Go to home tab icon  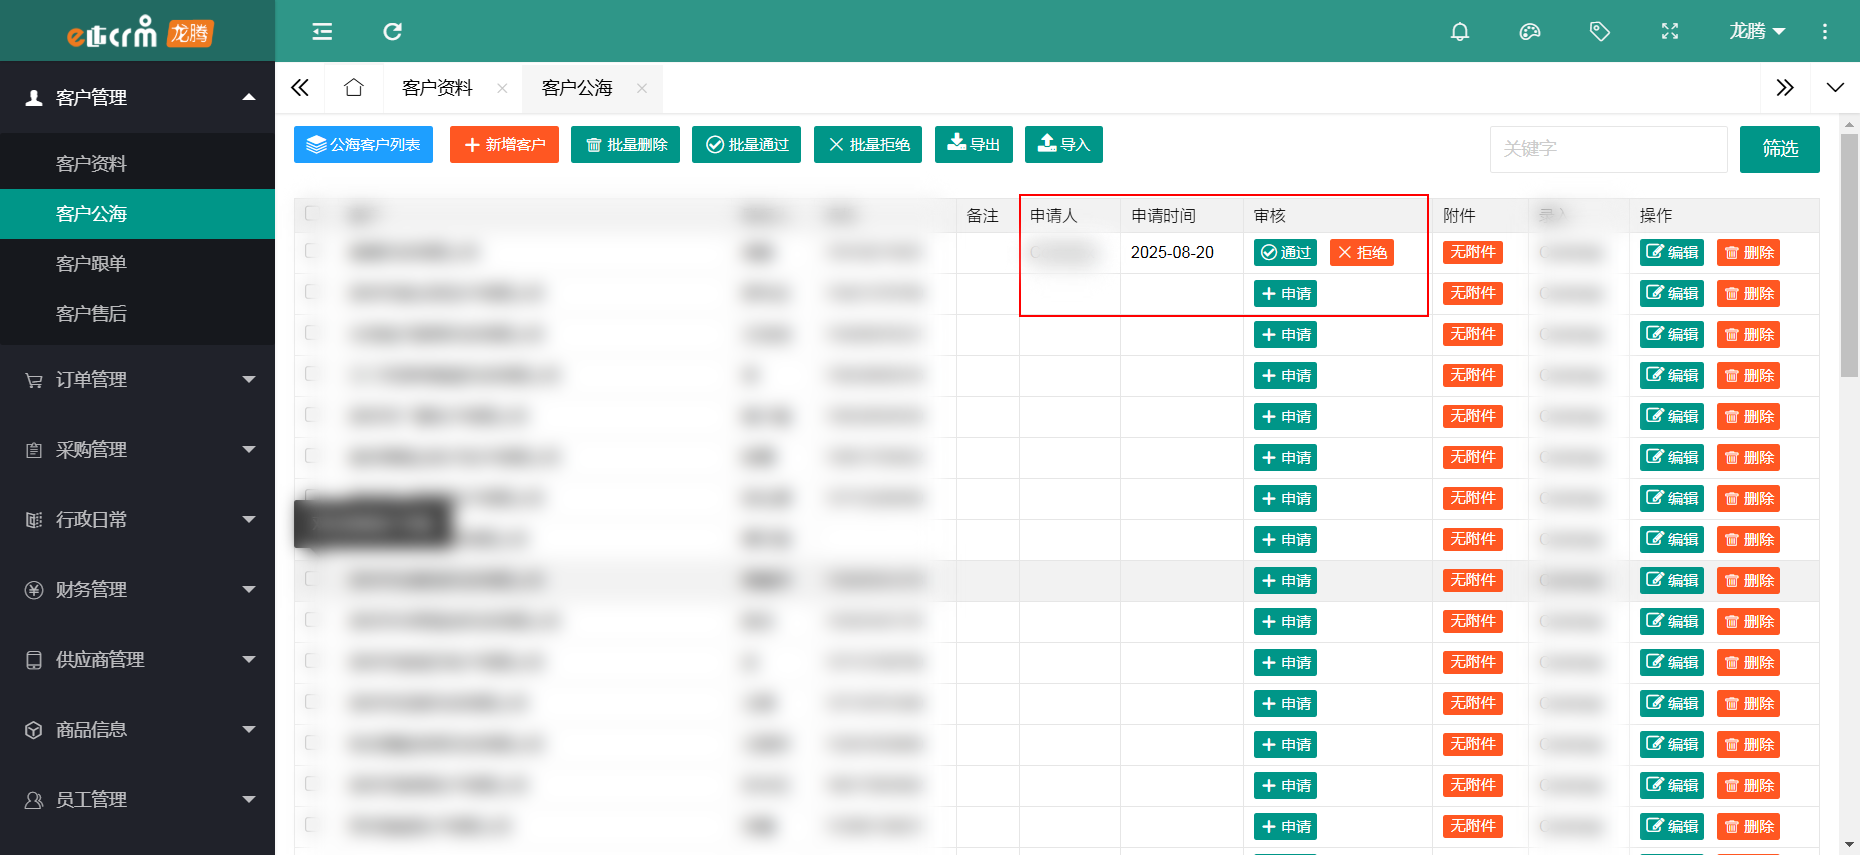coord(353,88)
